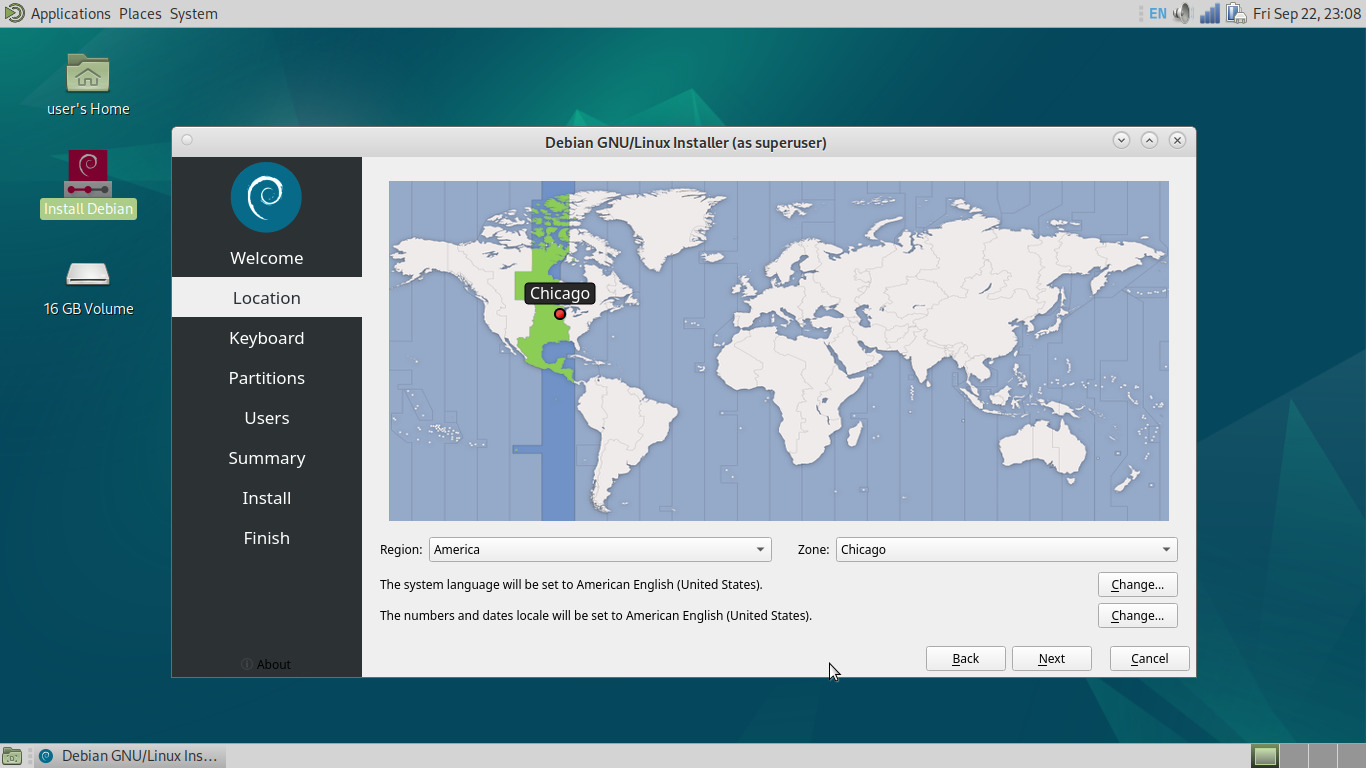This screenshot has height=768, width=1366.
Task: Open the Places menu
Action: tap(140, 13)
